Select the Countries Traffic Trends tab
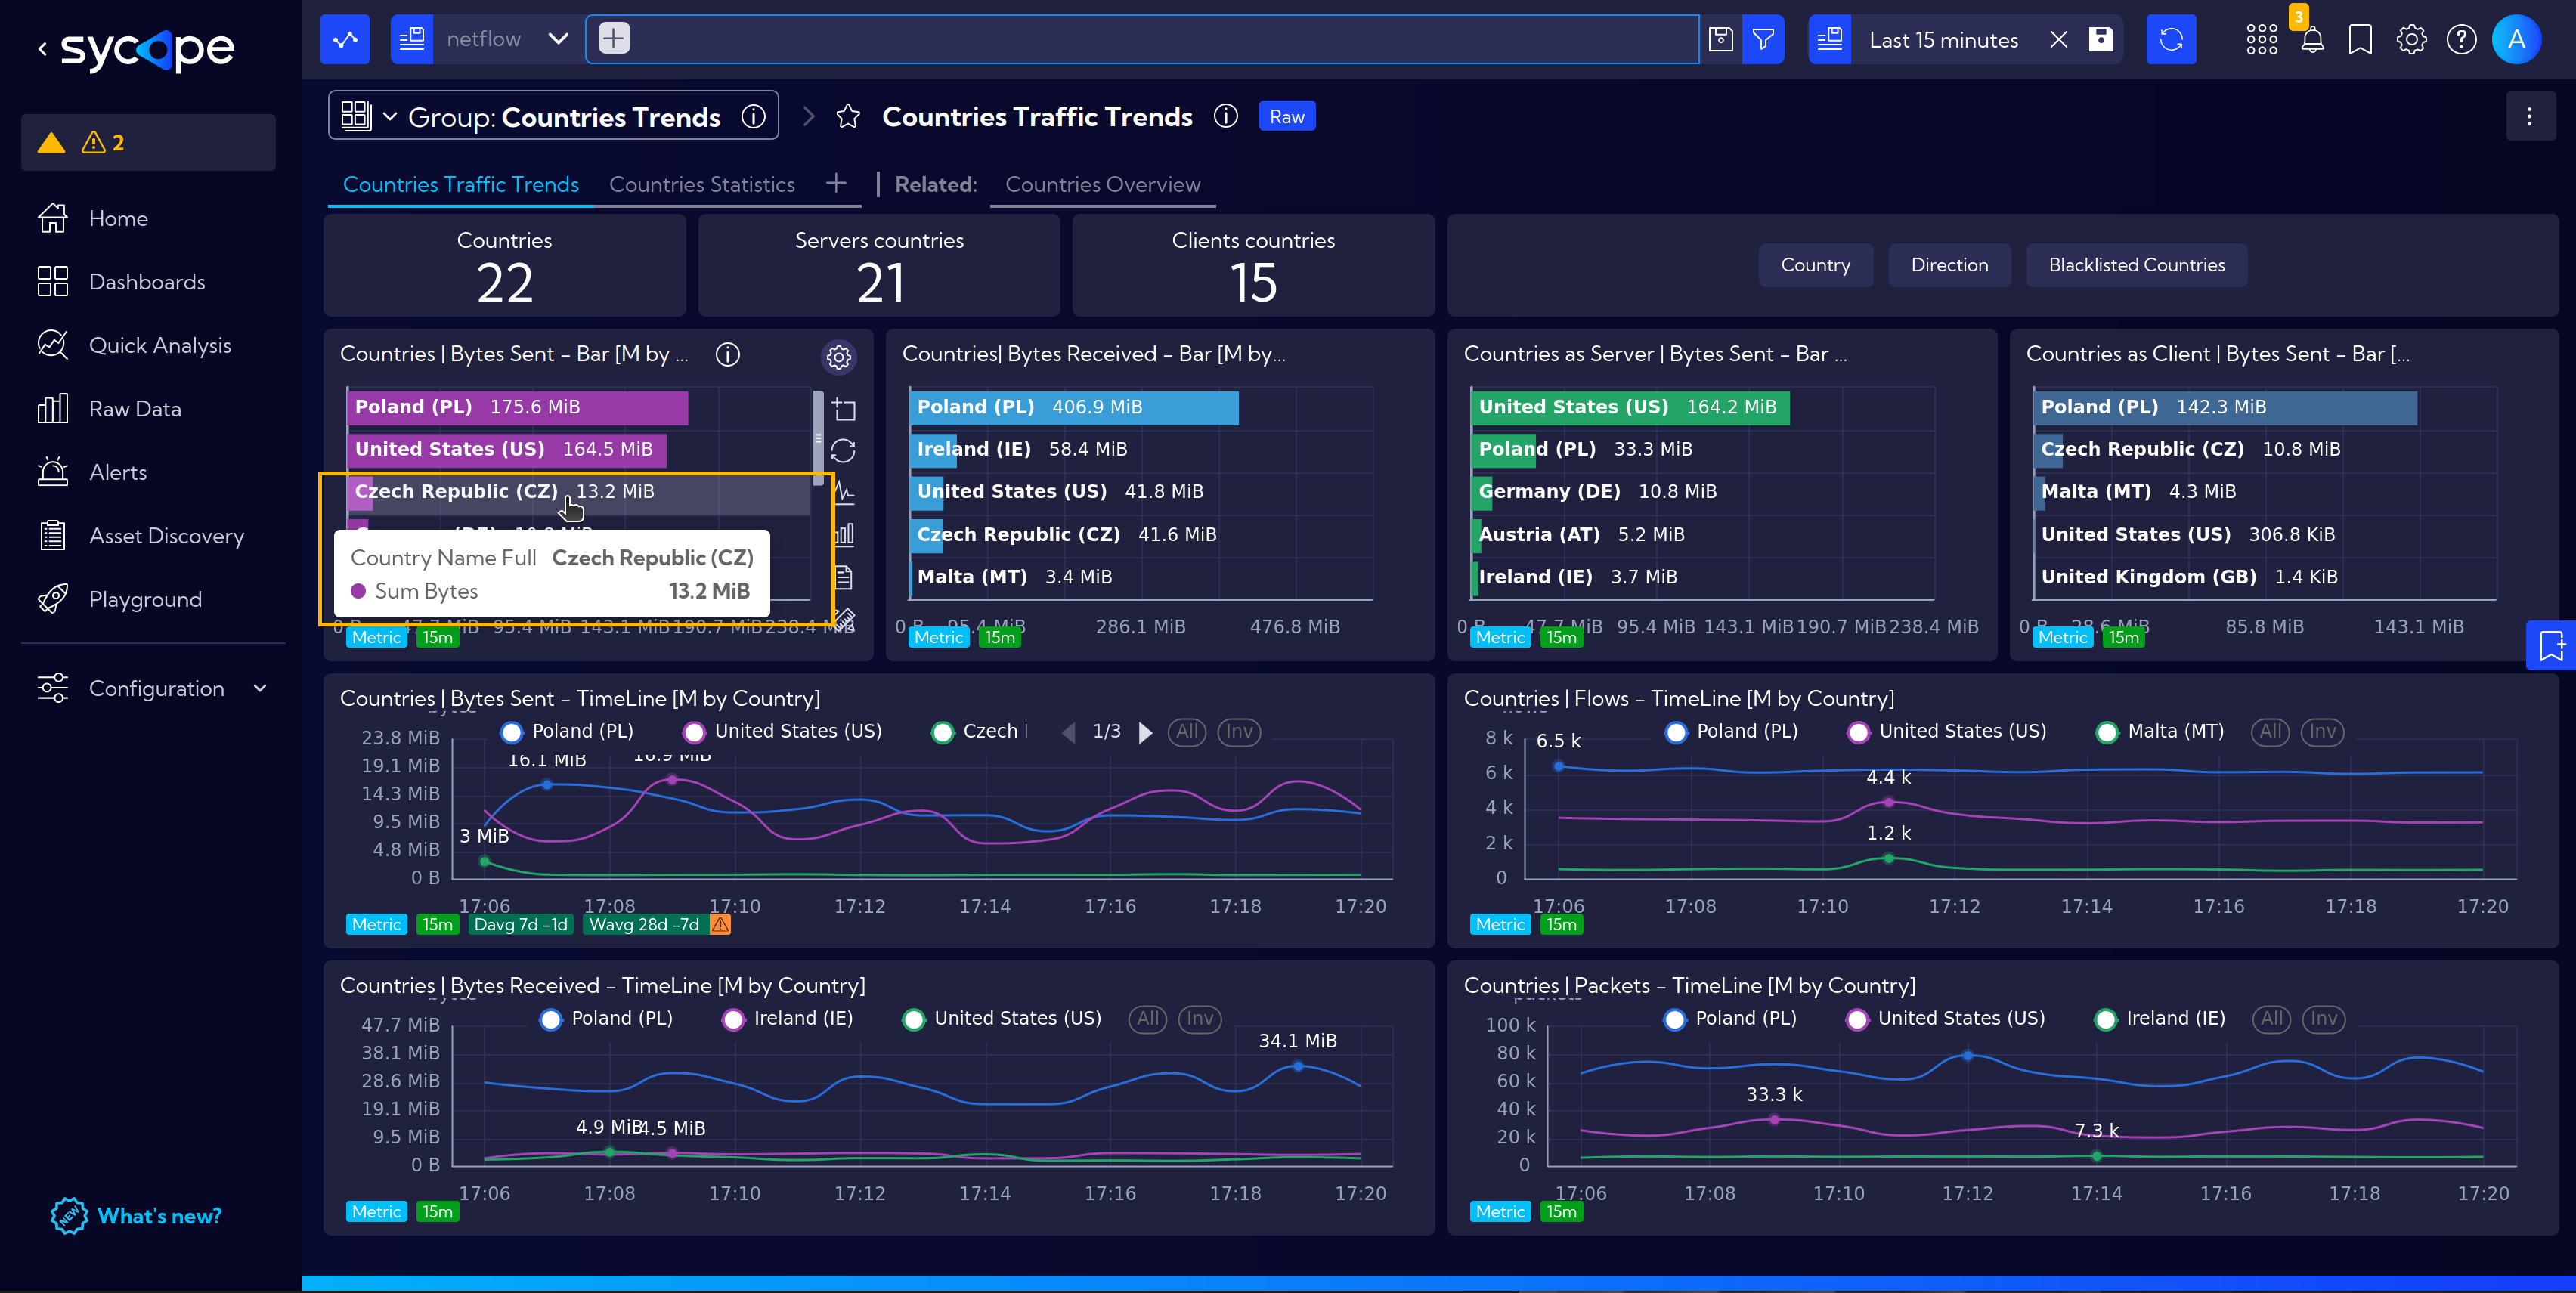 point(461,184)
